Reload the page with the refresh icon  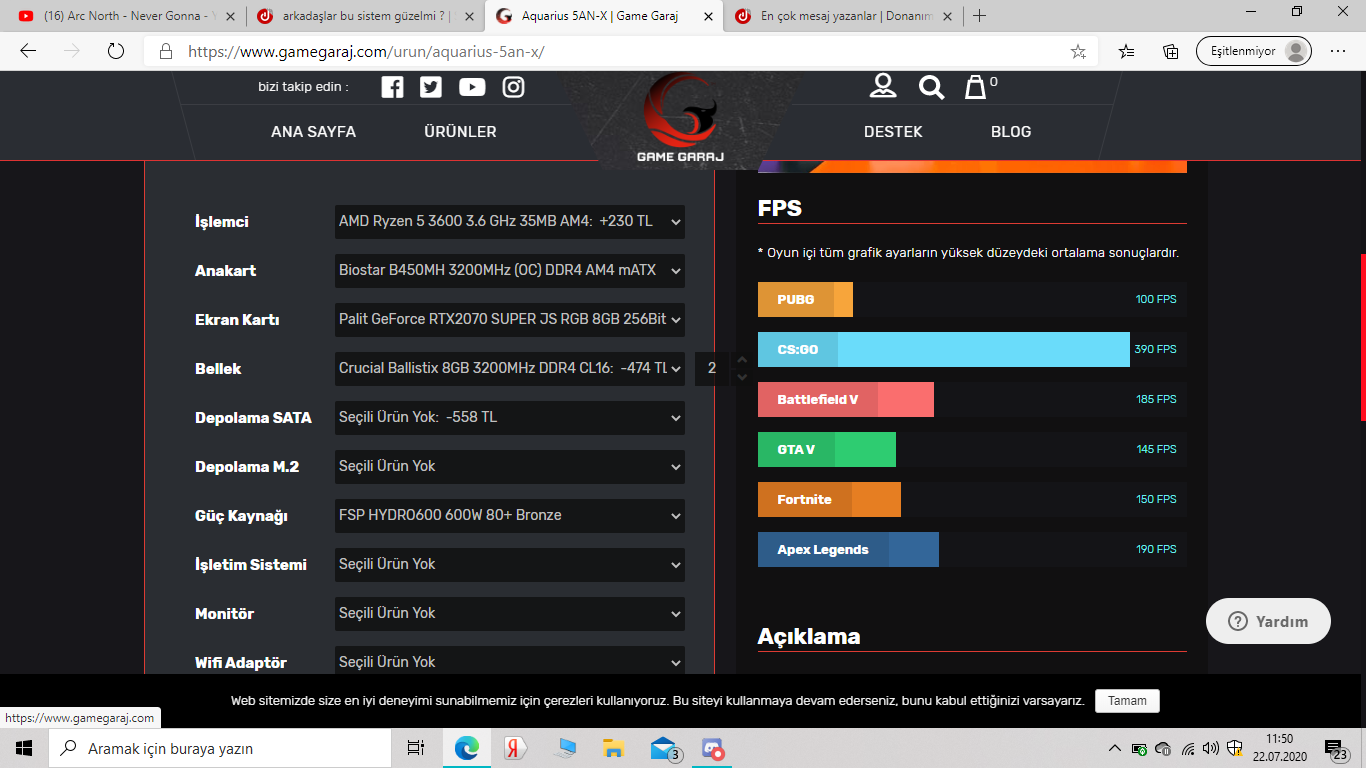coord(115,51)
